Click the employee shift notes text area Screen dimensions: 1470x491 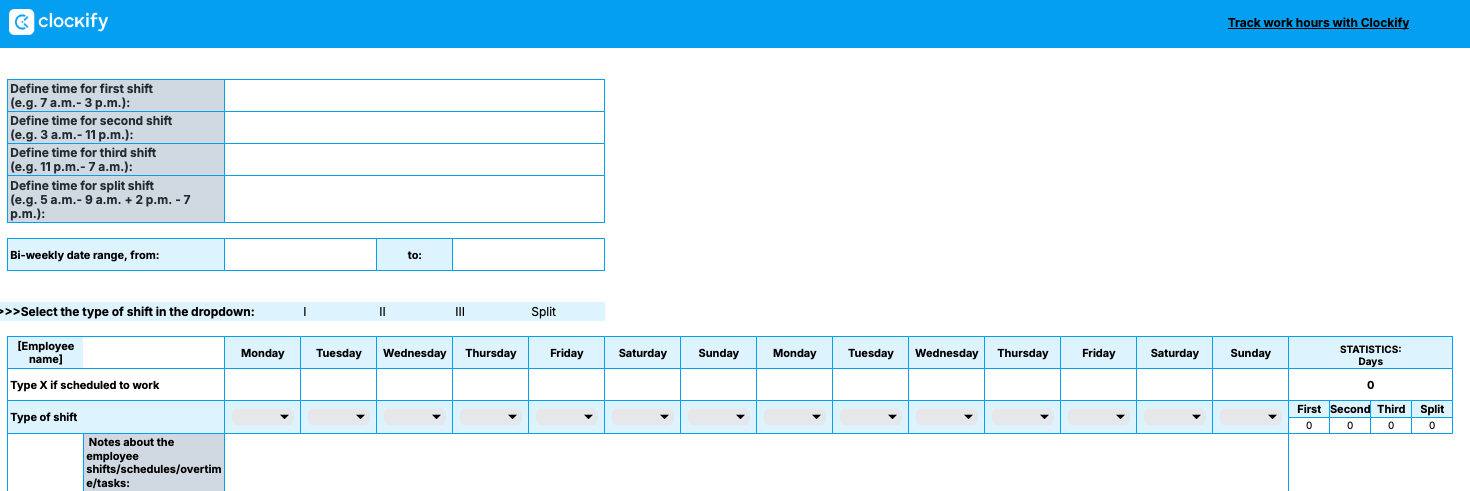pos(756,462)
